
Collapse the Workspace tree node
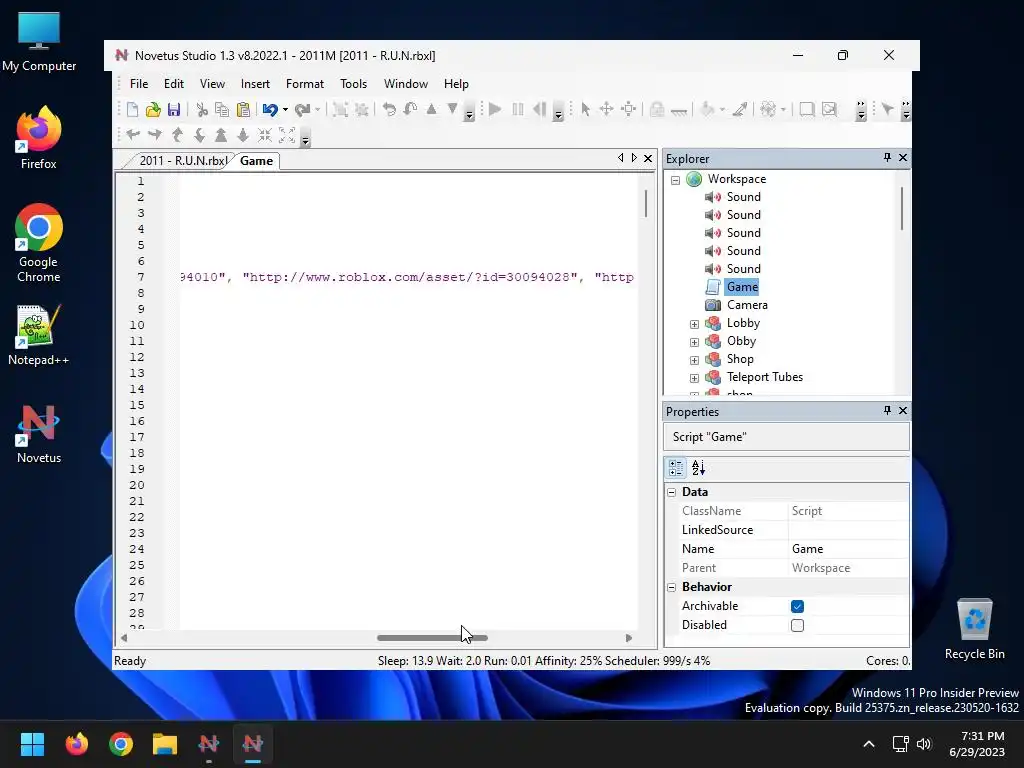[x=675, y=180]
